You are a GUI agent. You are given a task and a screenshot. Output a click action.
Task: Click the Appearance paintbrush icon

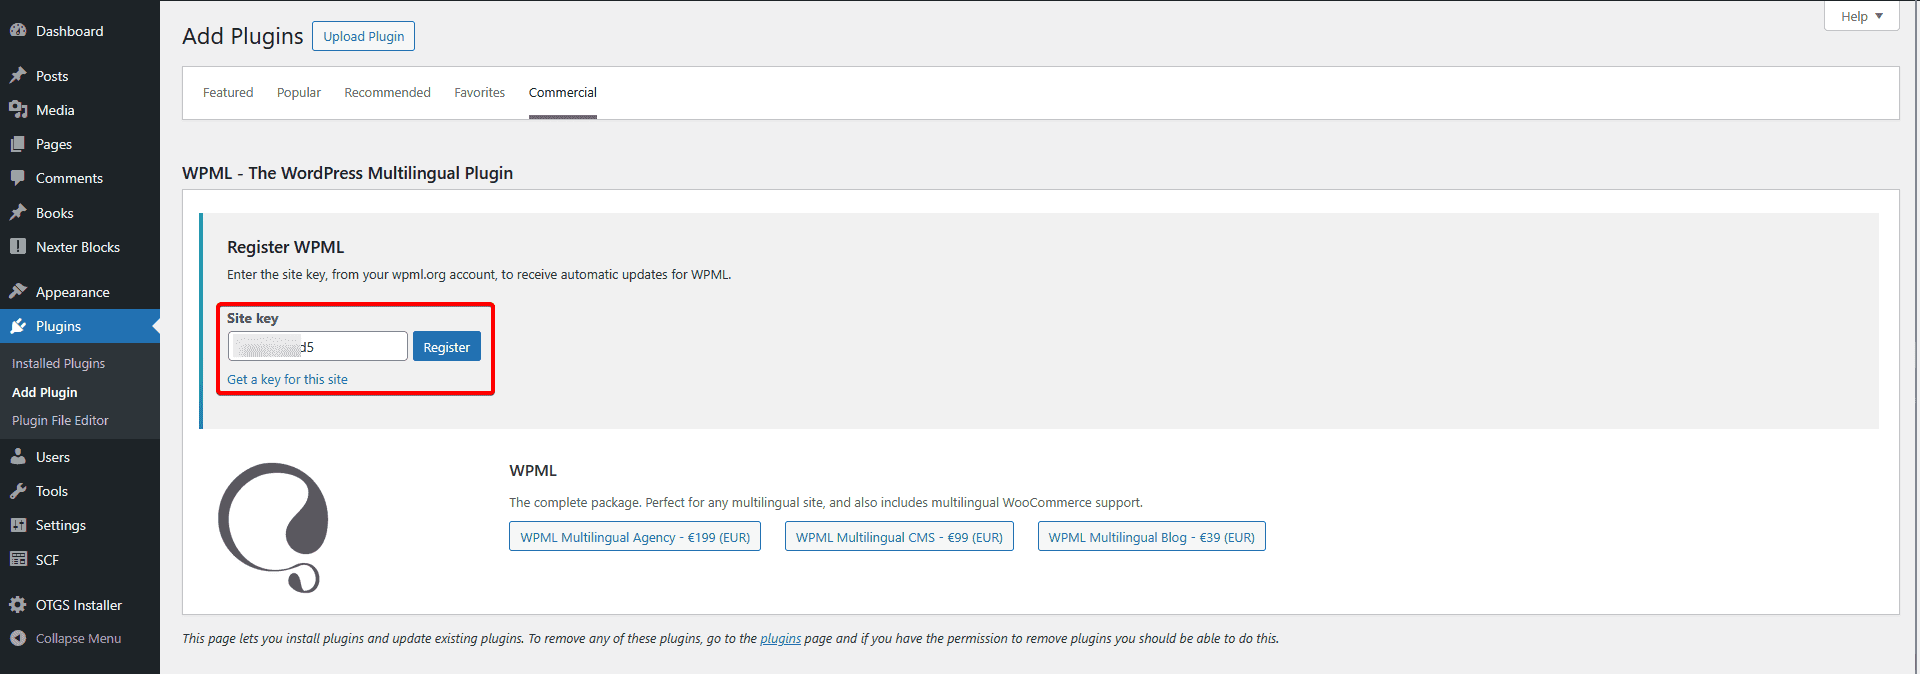point(18,292)
